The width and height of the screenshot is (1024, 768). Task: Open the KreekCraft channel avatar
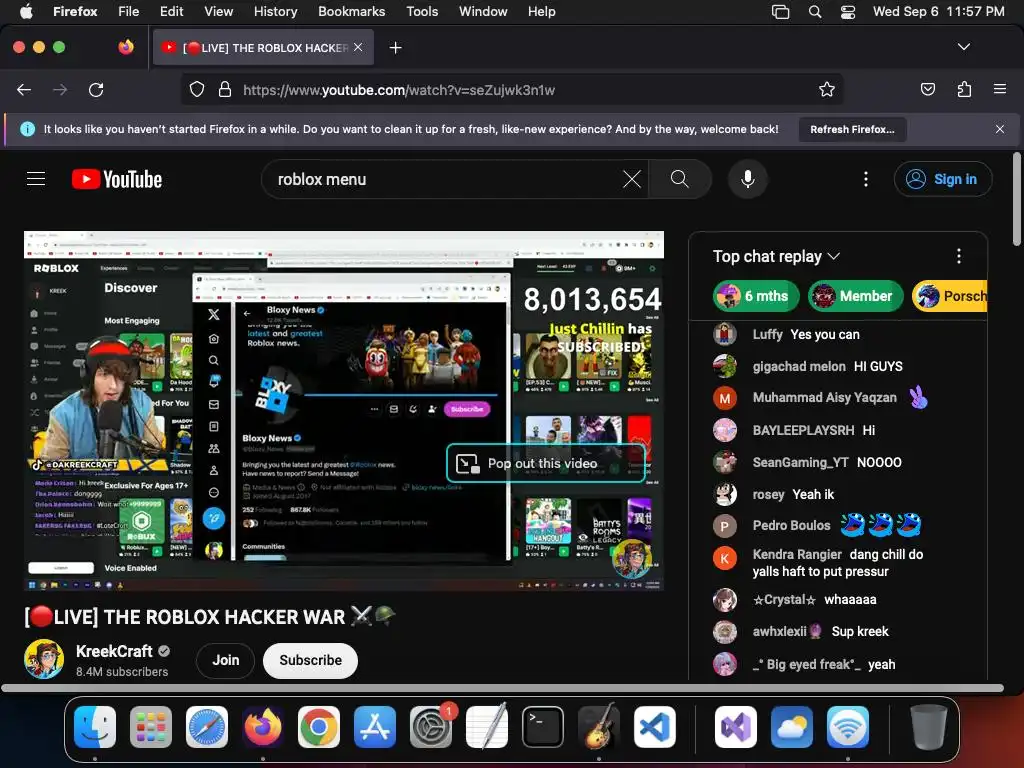point(44,660)
